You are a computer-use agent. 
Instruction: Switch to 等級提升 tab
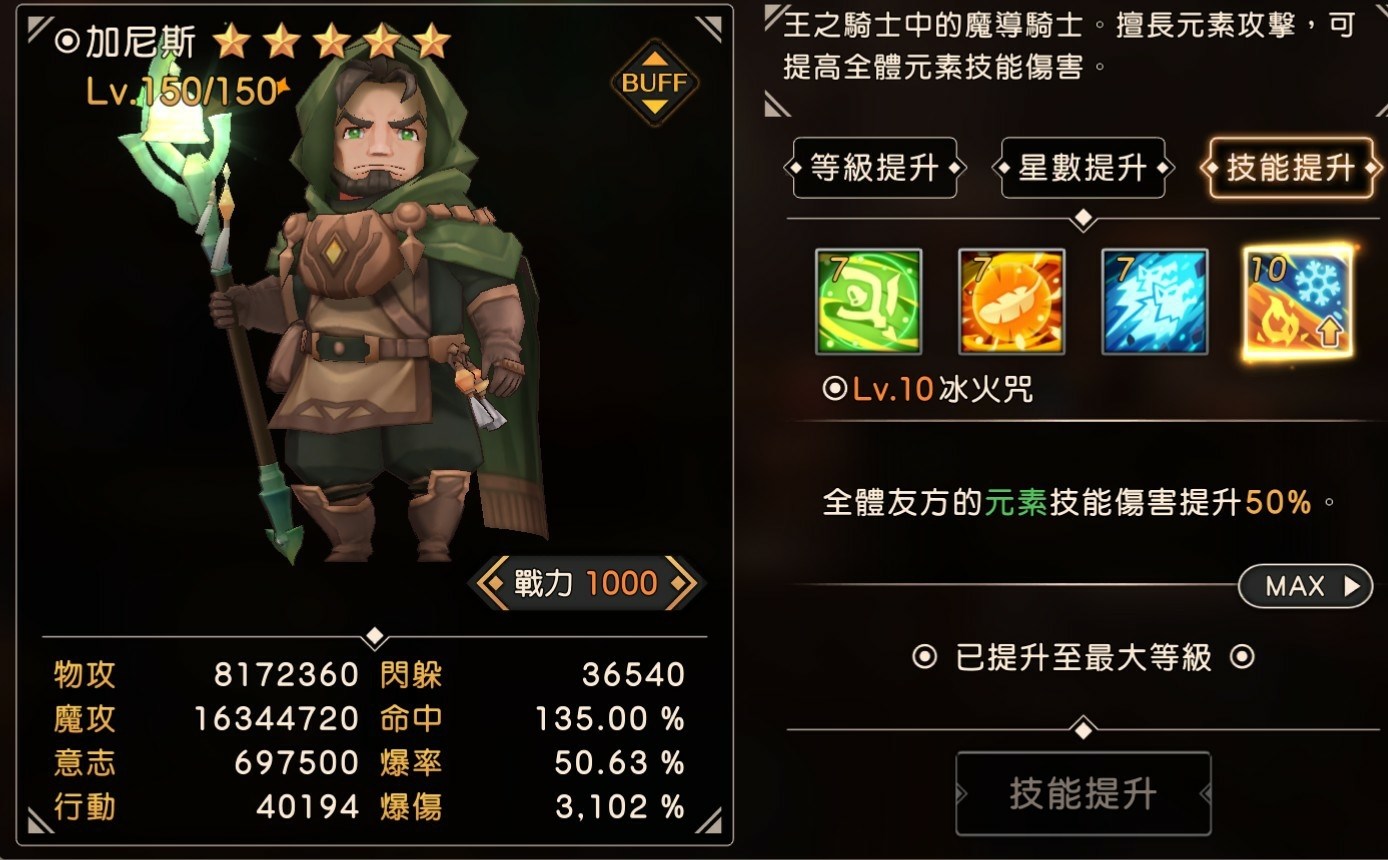coord(873,168)
